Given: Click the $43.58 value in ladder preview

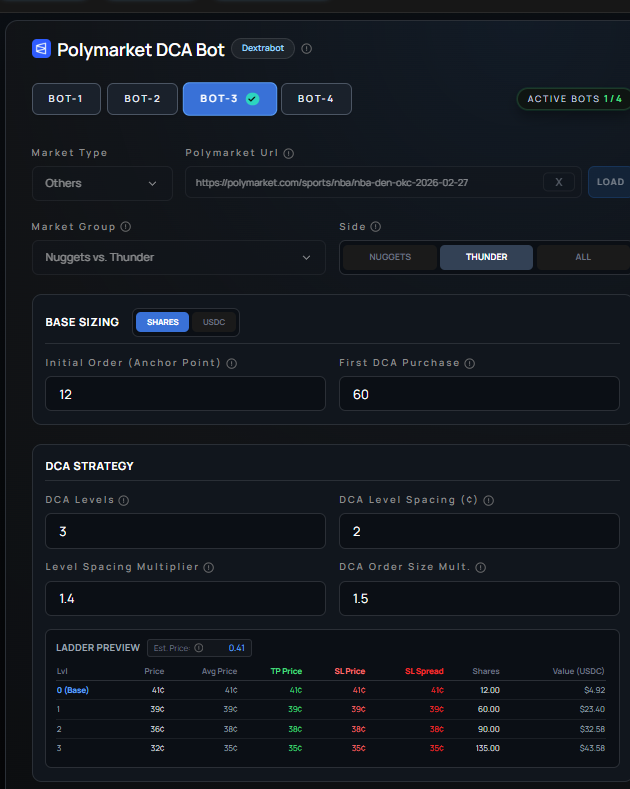Looking at the screenshot, I should (x=592, y=748).
